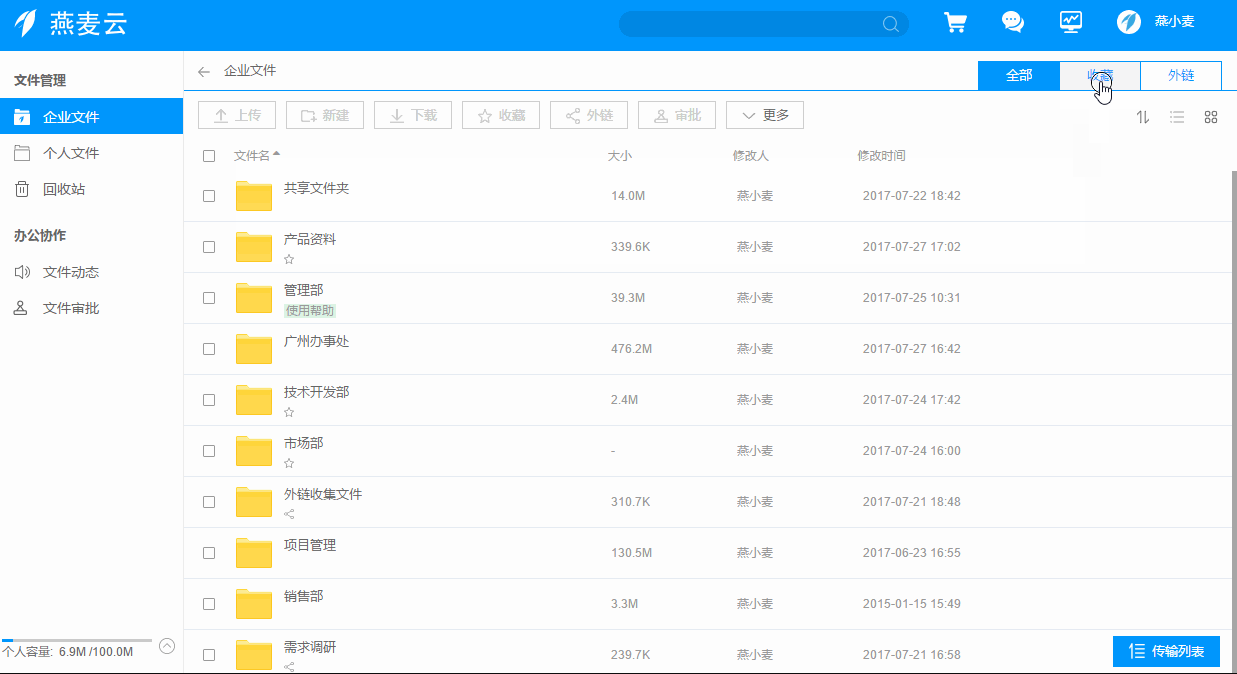Open the 外链 share link tool
The image size is (1237, 674).
point(588,114)
